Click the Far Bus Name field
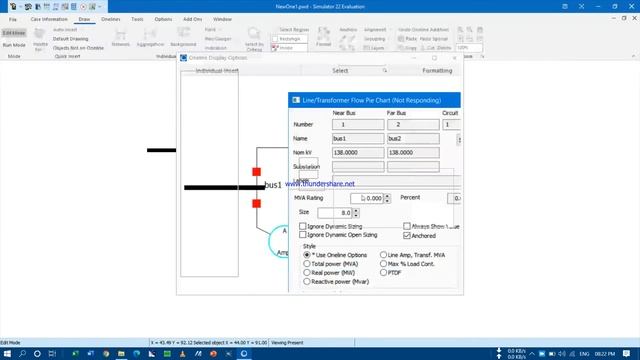This screenshot has height=360, width=640. 413,139
